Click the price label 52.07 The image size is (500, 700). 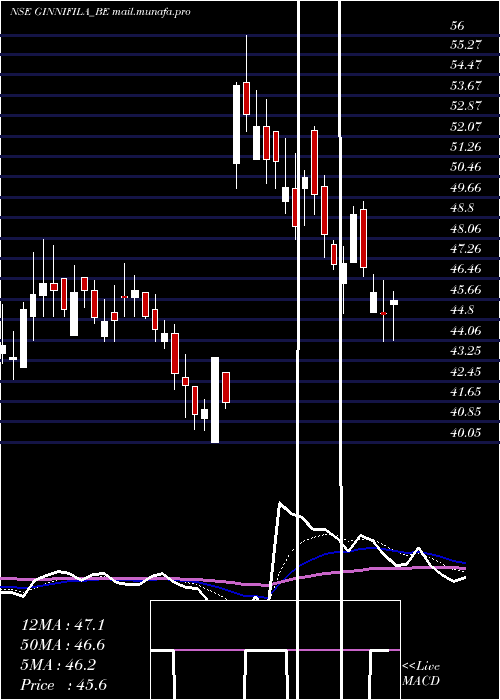(466, 127)
